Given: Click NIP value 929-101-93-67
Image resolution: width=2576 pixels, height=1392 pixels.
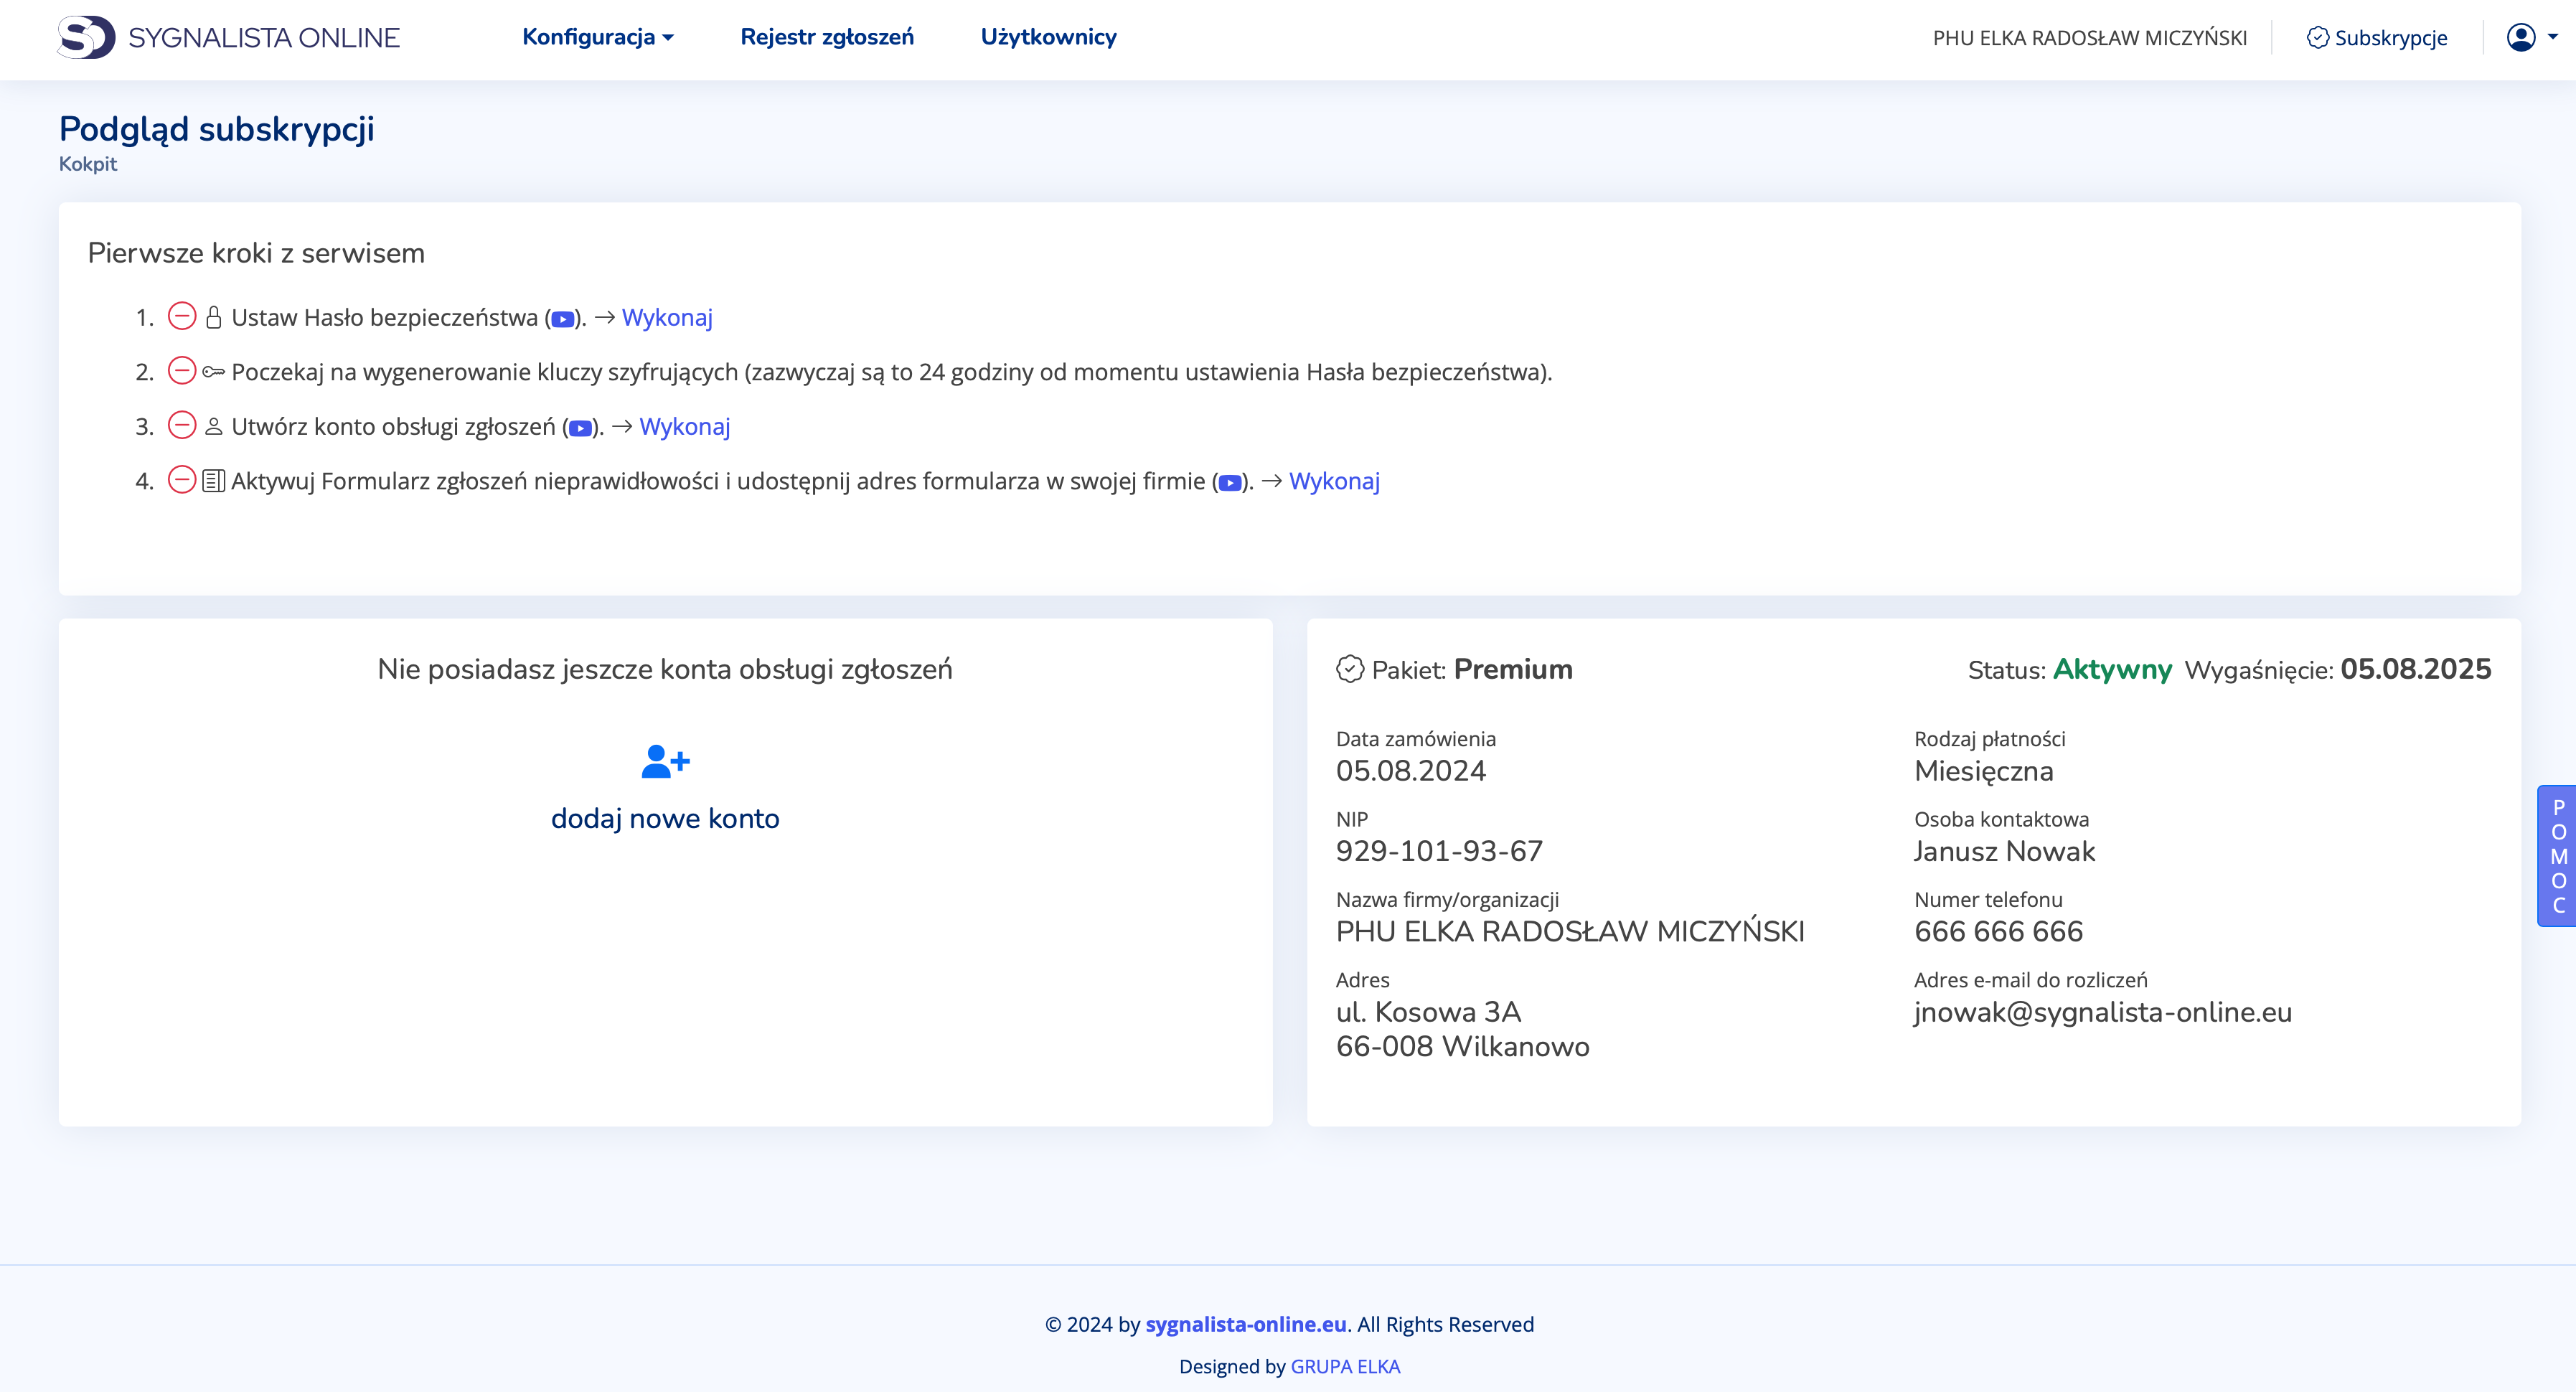Looking at the screenshot, I should click(1440, 851).
